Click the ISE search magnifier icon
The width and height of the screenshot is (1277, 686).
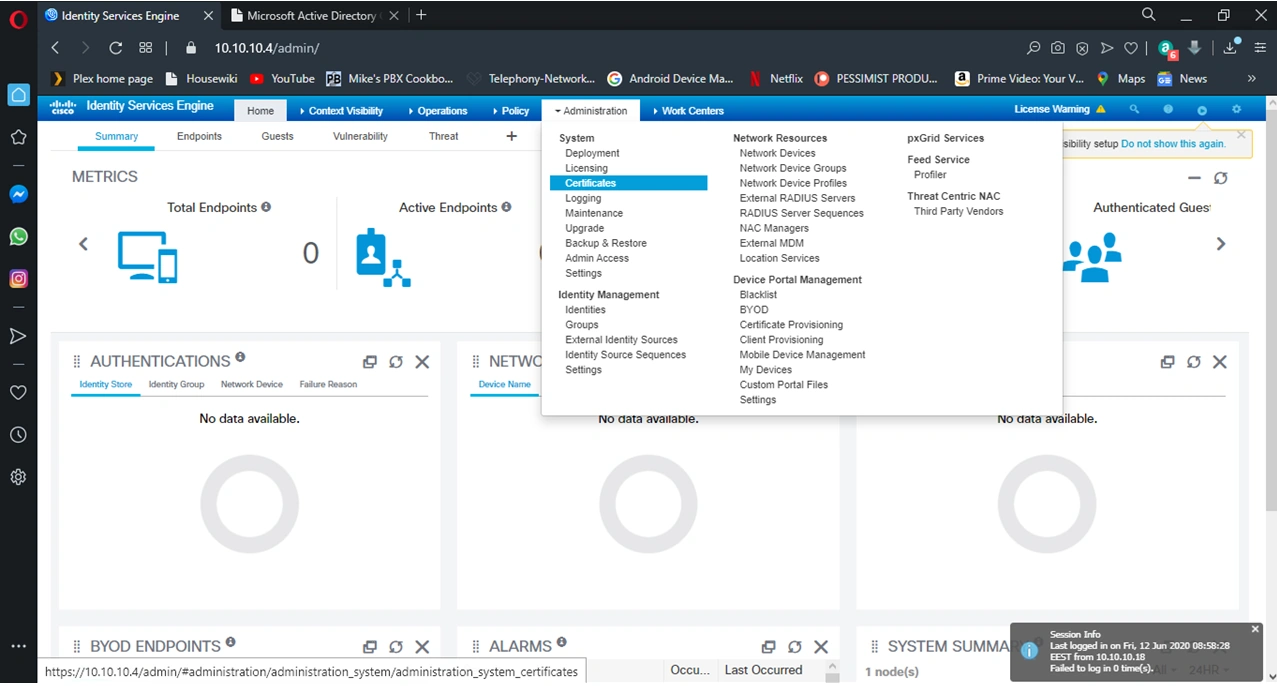coord(1134,110)
